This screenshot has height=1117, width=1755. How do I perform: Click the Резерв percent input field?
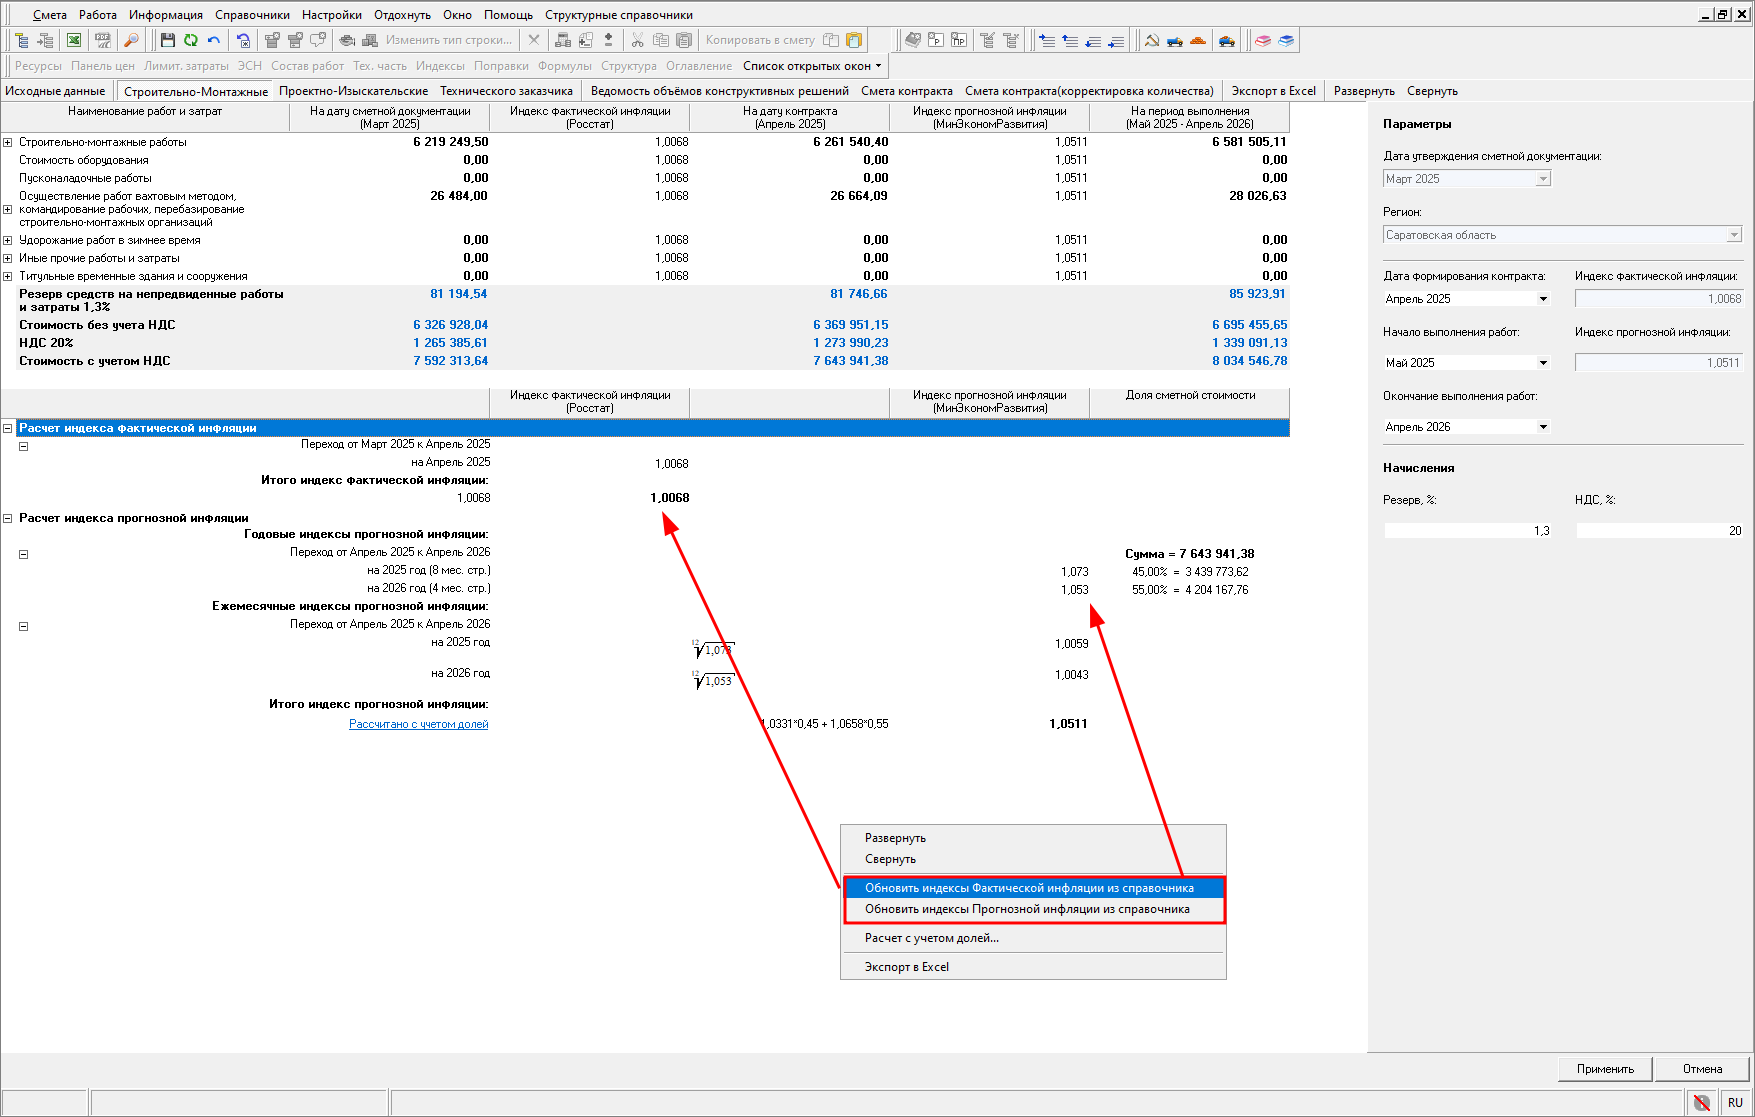tap(1468, 531)
